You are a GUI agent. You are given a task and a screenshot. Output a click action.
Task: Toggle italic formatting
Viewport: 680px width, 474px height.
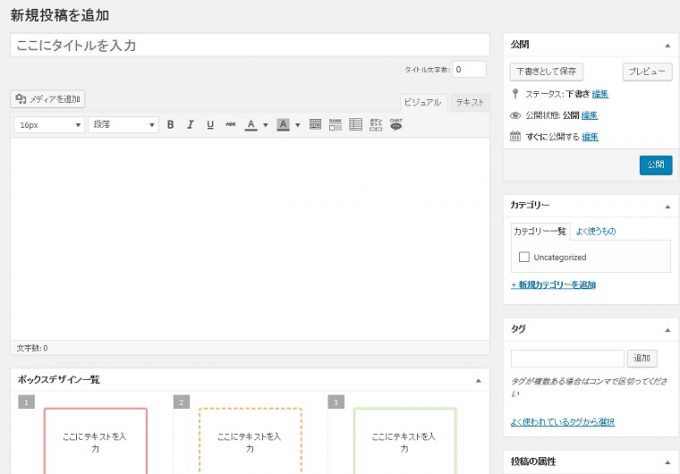[190, 125]
